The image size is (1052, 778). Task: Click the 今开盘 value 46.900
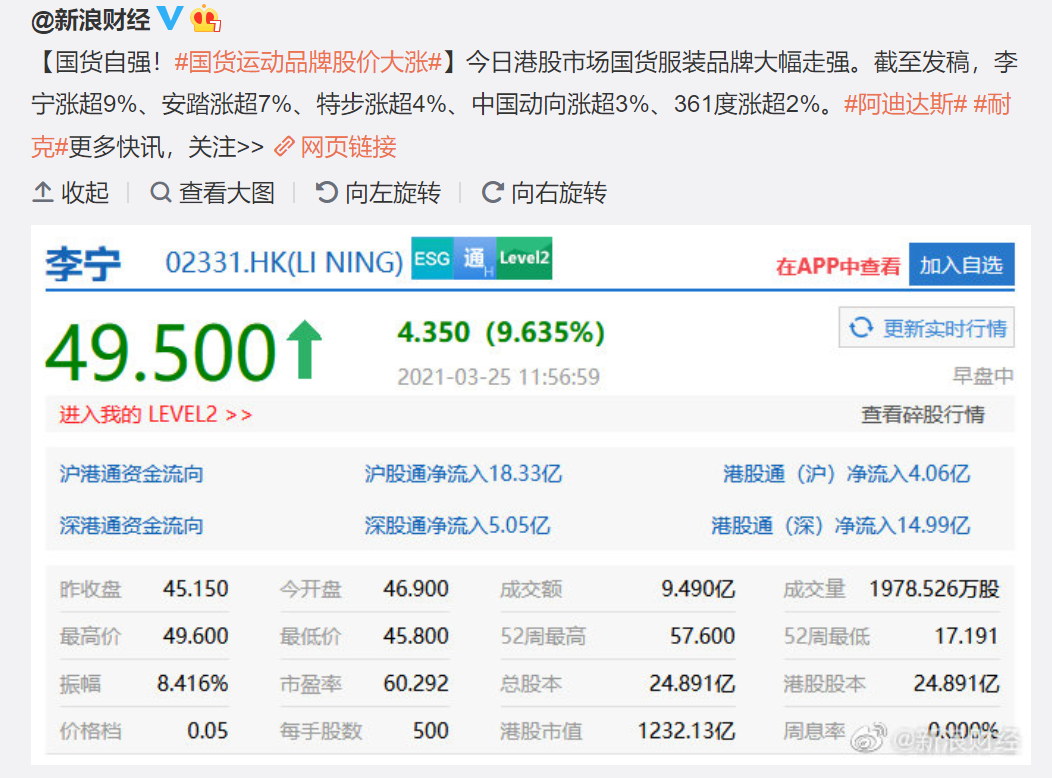click(x=415, y=589)
